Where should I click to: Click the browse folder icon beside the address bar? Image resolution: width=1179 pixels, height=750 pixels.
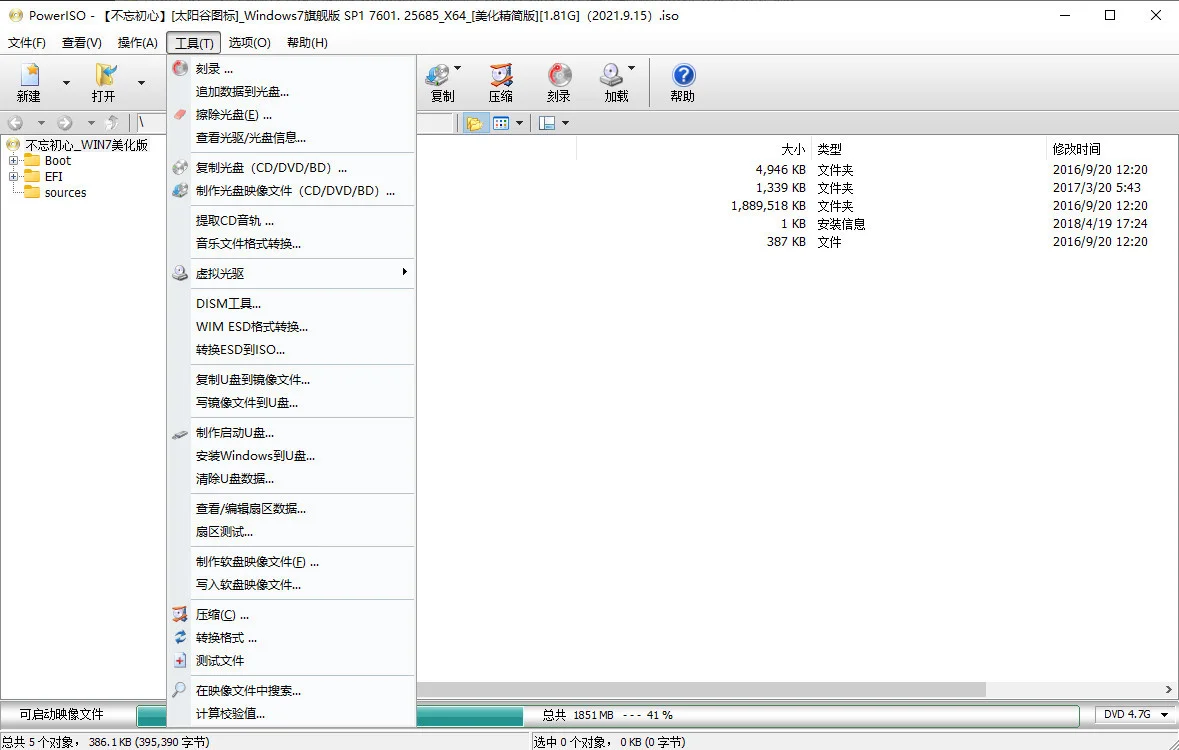pyautogui.click(x=474, y=122)
